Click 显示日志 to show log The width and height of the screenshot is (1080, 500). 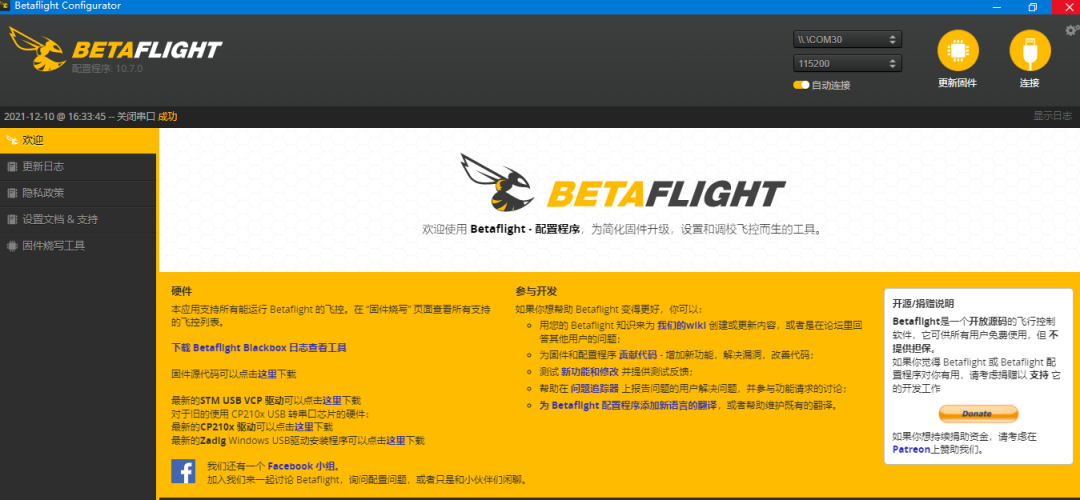(x=1052, y=116)
